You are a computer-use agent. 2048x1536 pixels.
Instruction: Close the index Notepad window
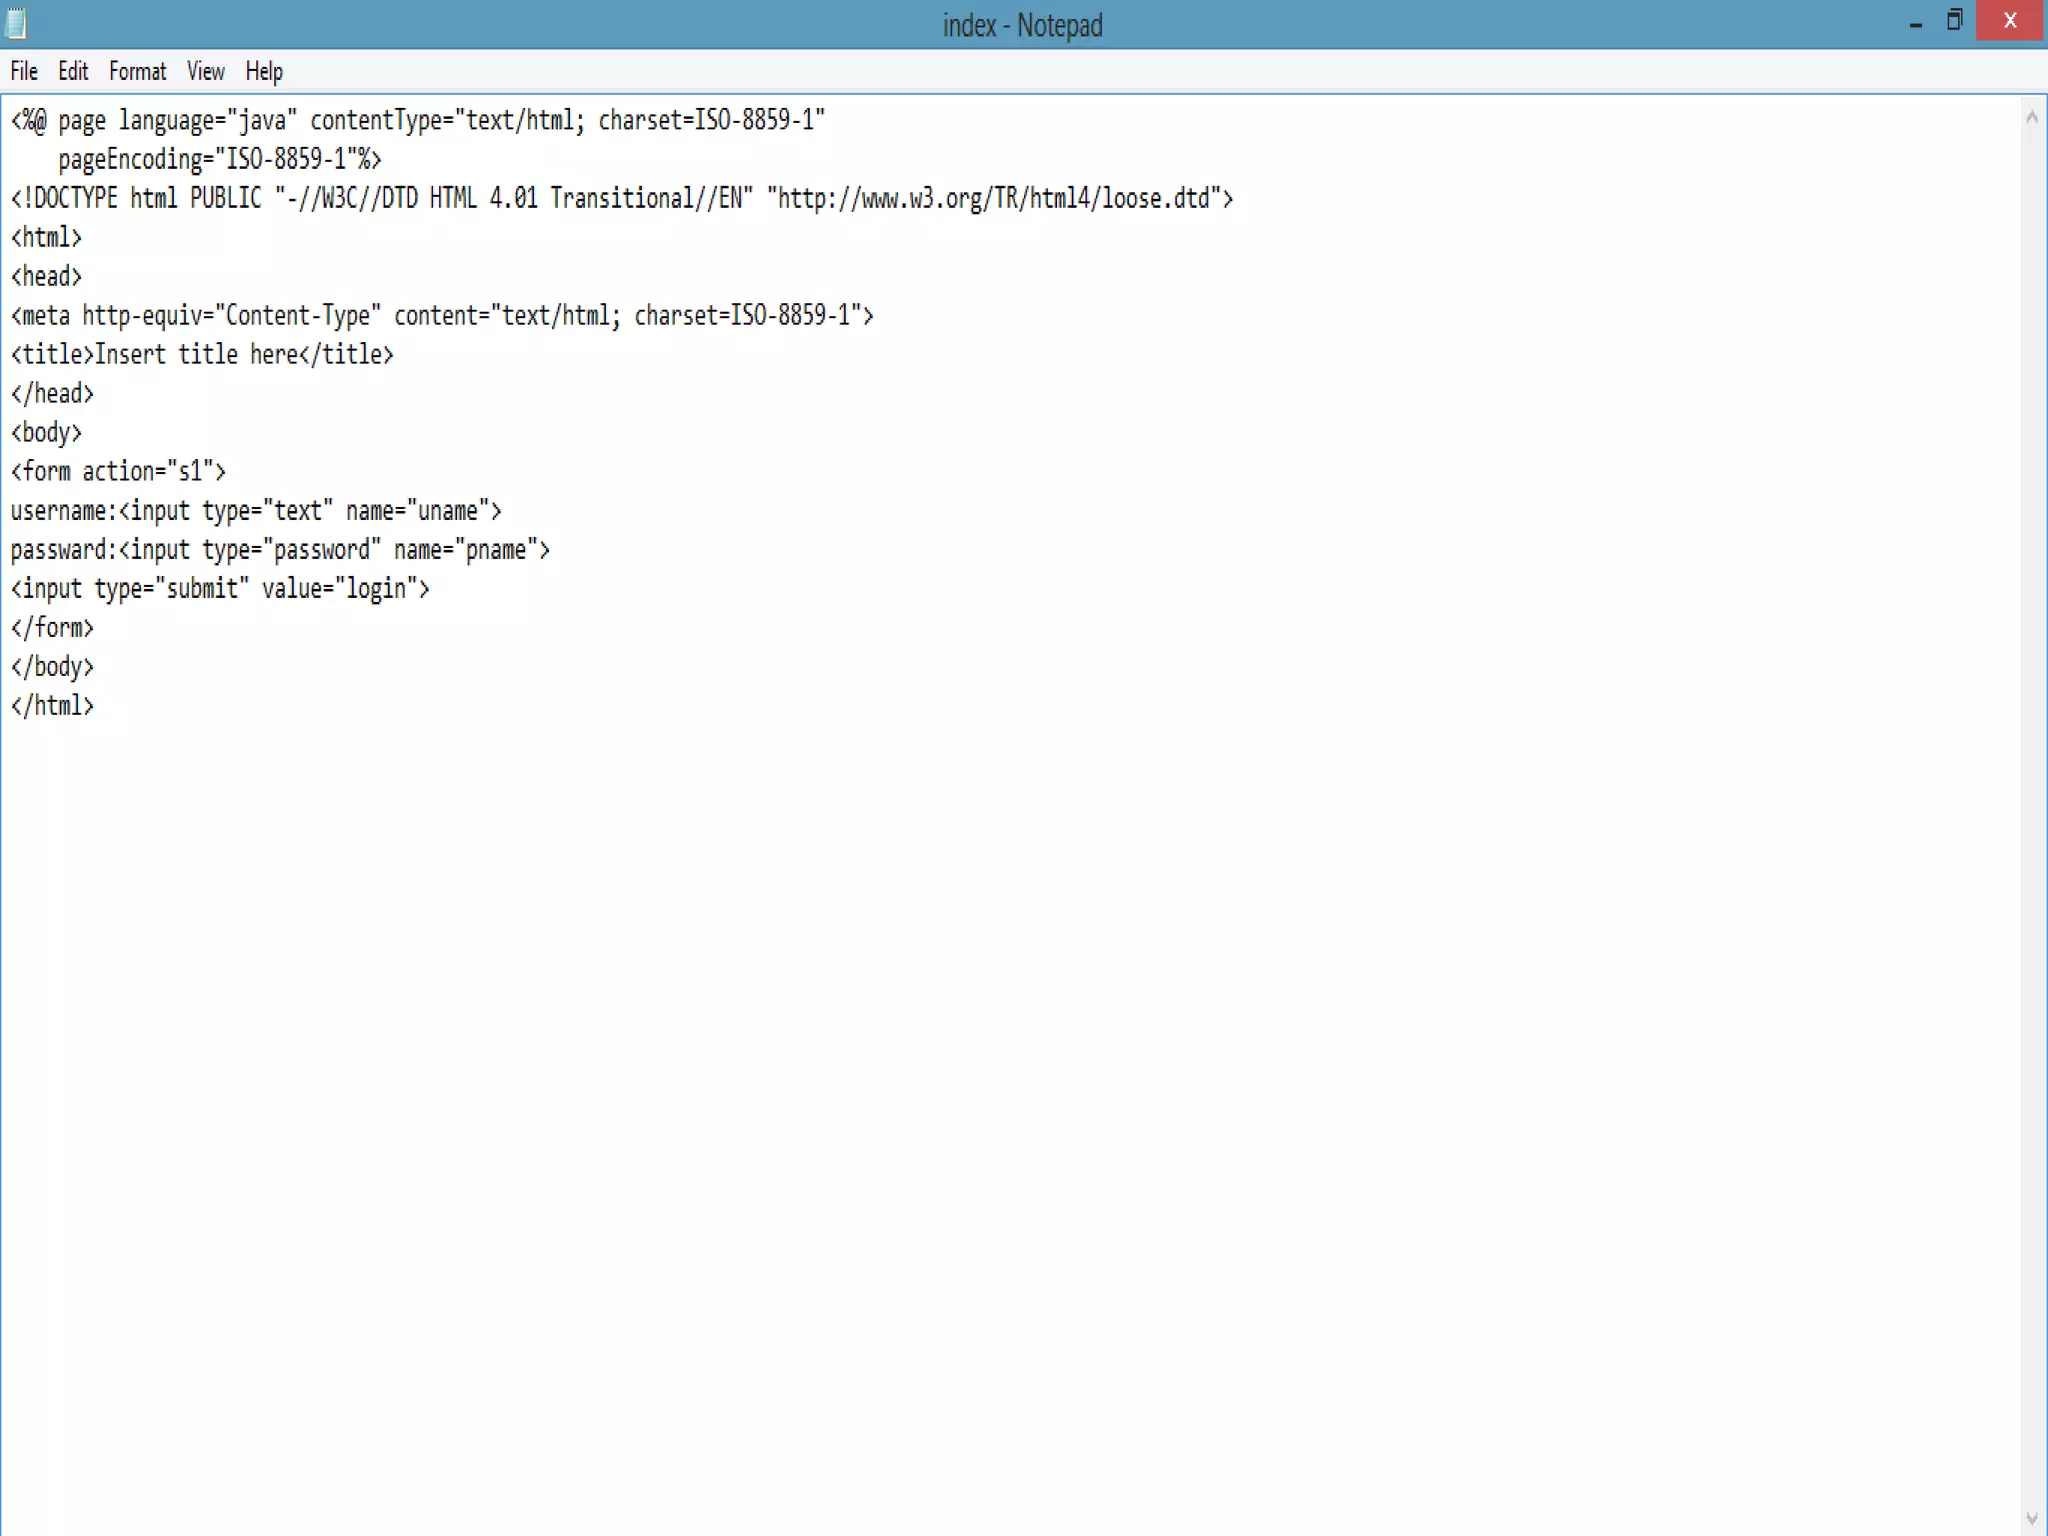pos(2010,21)
